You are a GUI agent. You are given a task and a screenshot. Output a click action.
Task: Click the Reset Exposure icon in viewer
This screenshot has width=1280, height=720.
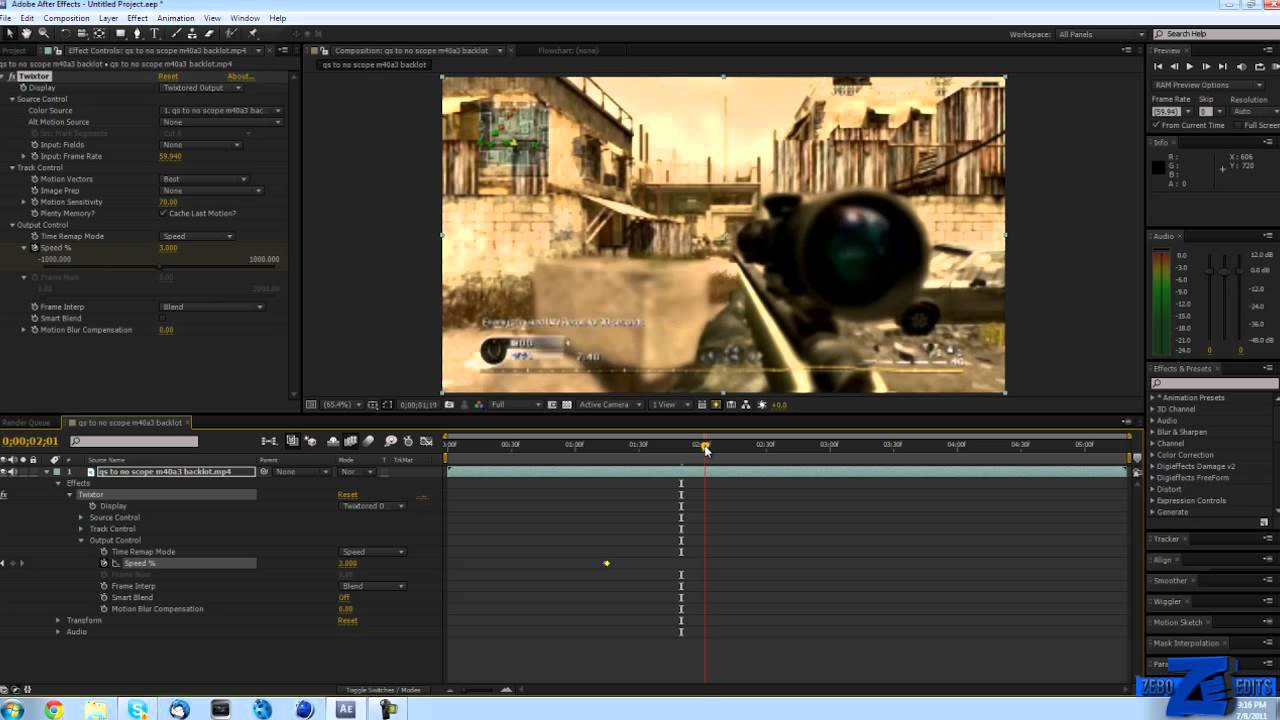click(762, 405)
